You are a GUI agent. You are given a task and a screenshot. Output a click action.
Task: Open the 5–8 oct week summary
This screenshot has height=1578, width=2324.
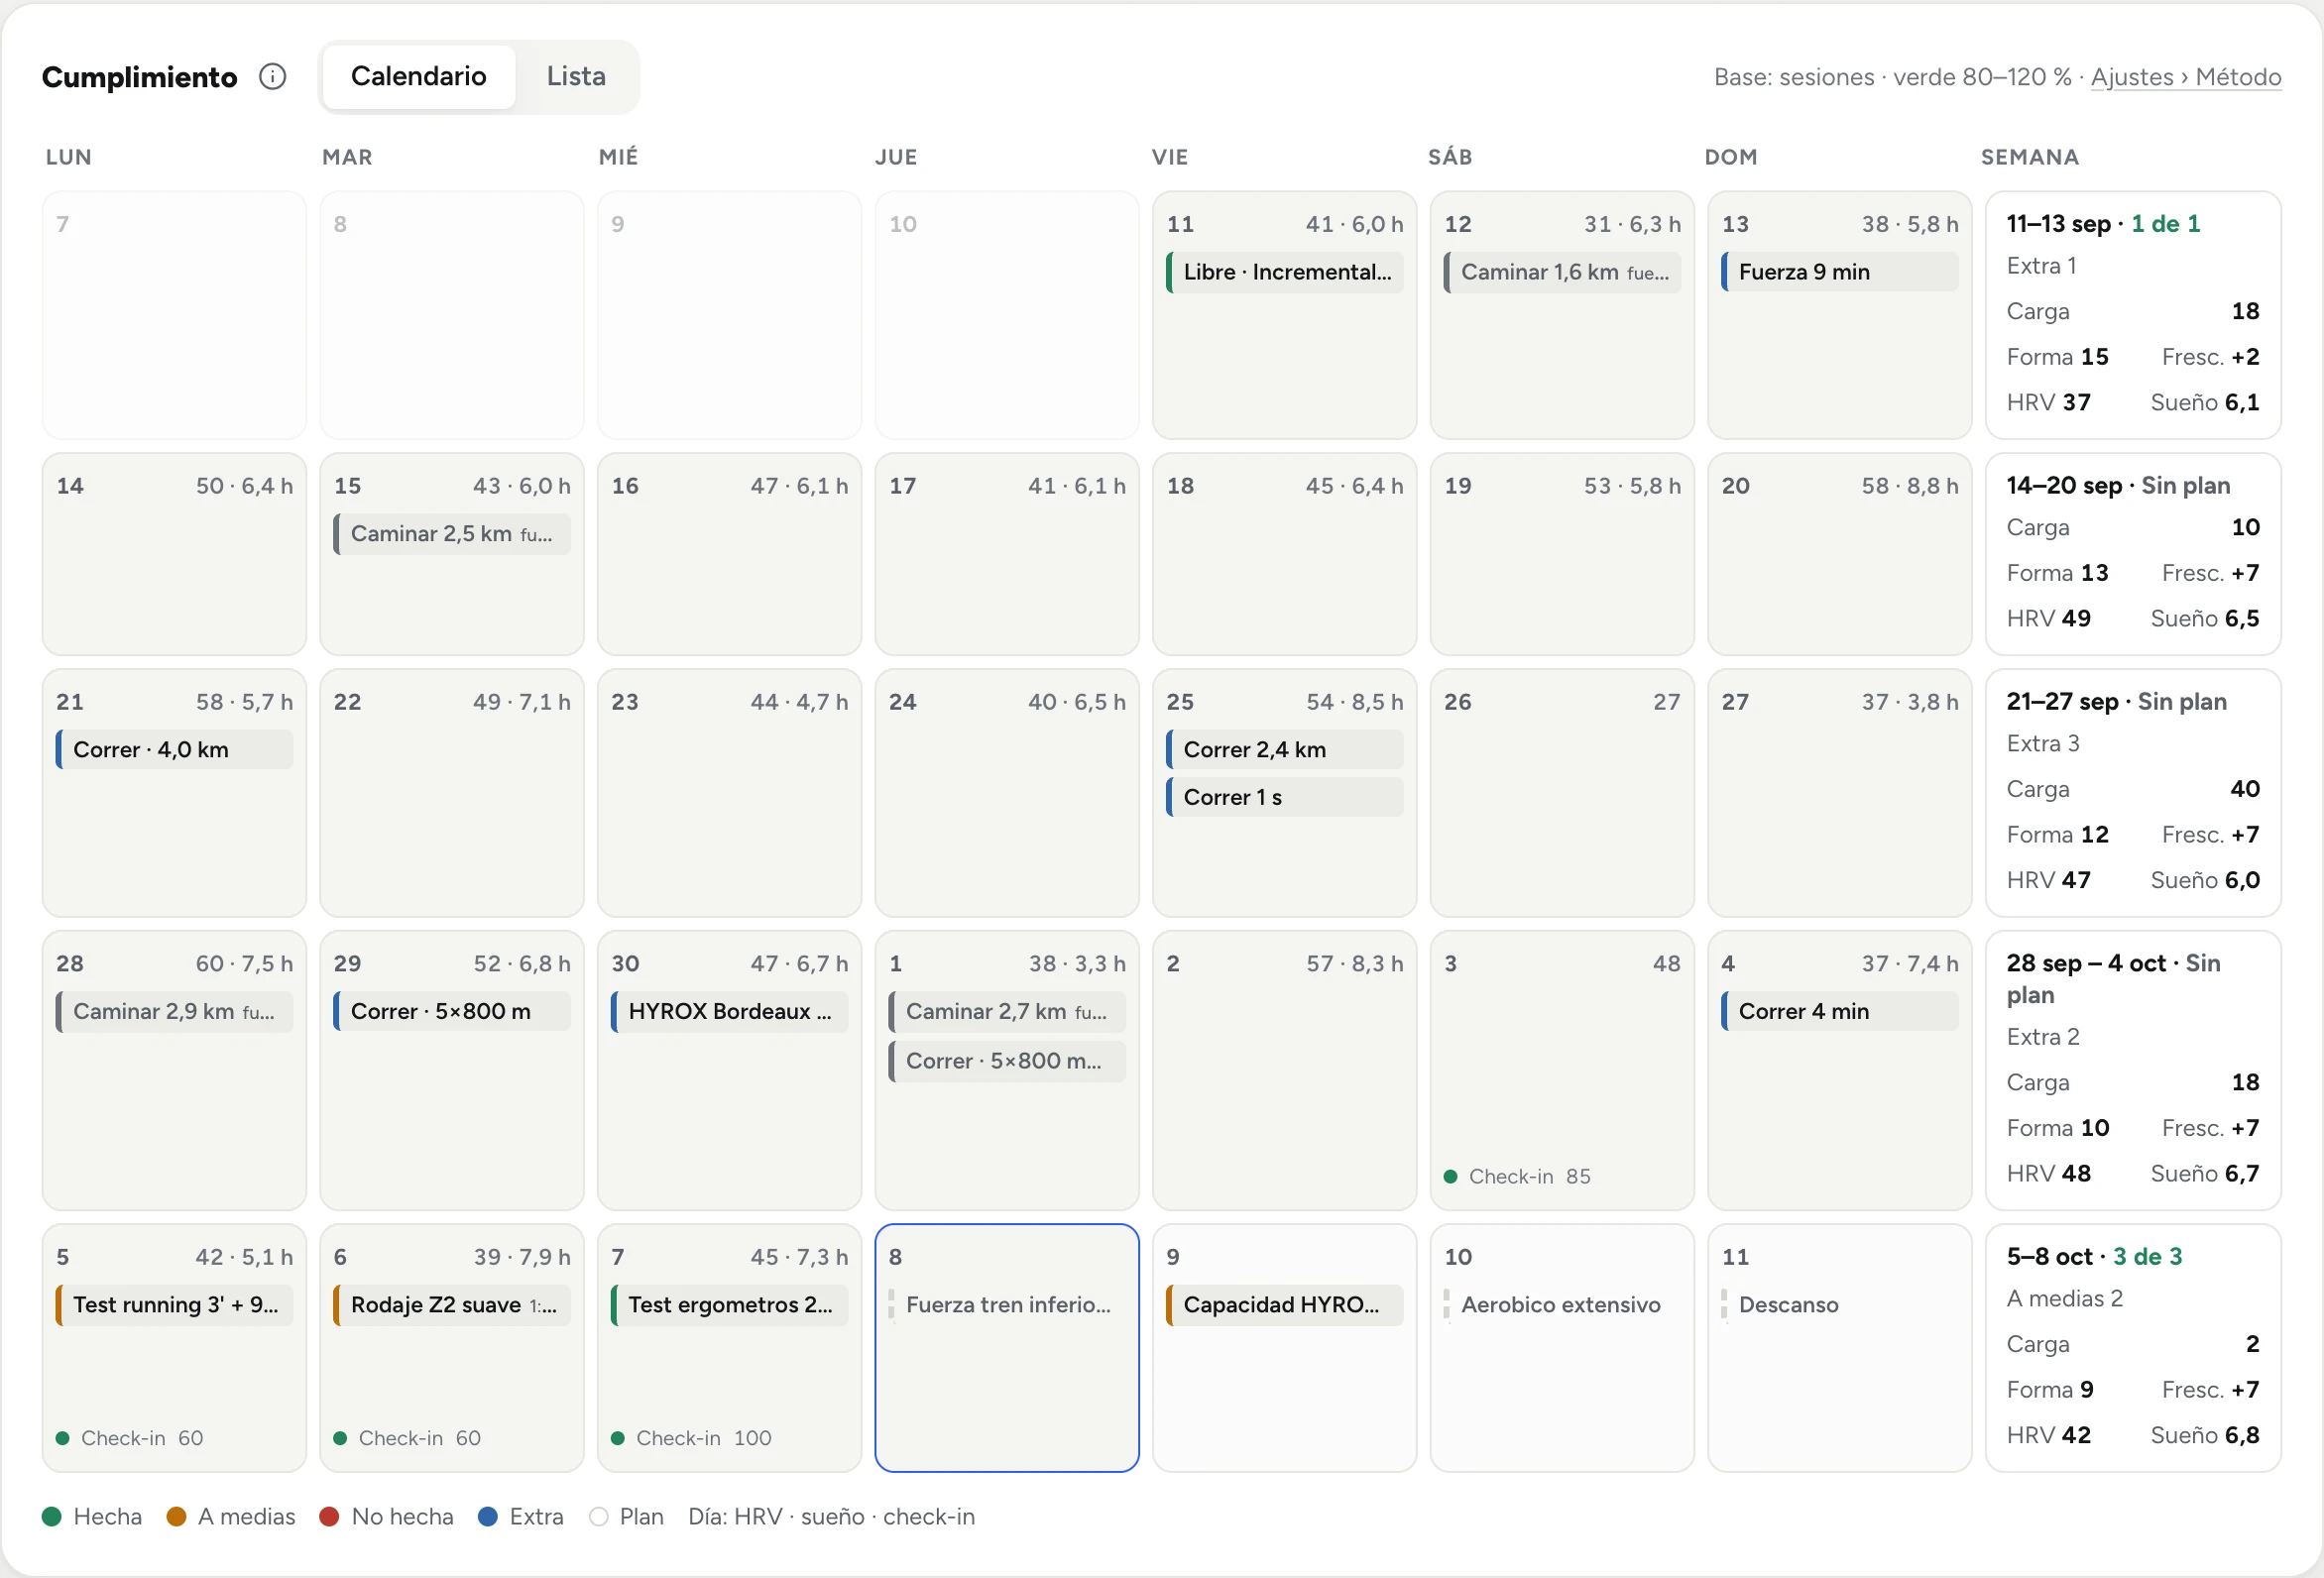click(x=2133, y=1348)
